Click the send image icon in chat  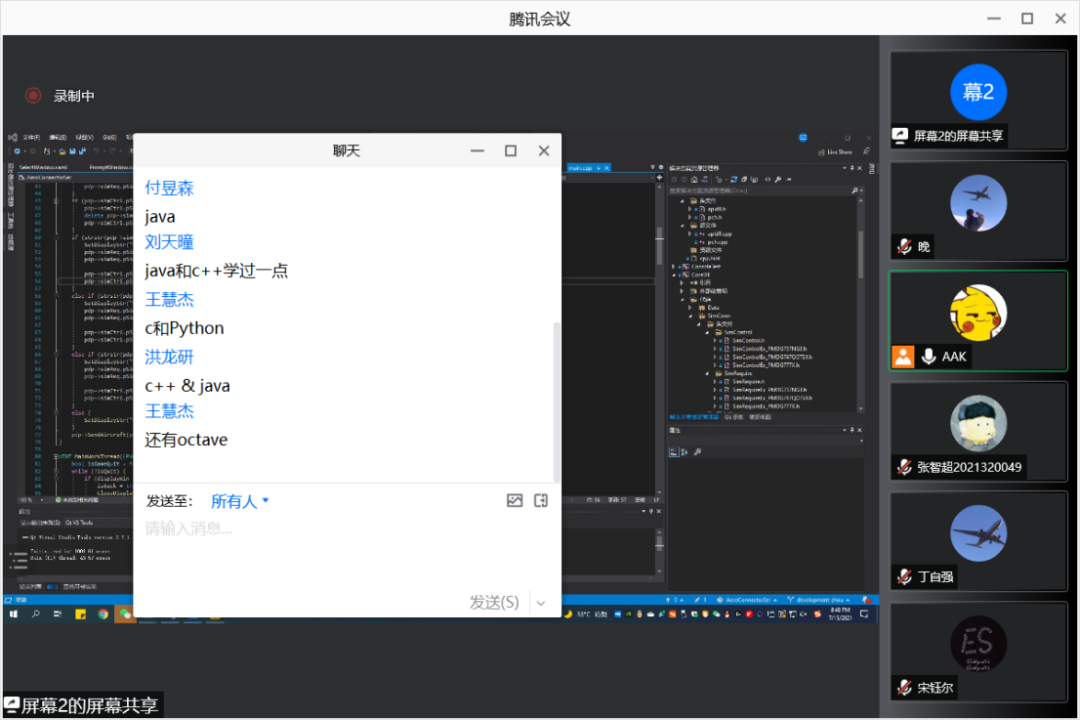pos(514,501)
